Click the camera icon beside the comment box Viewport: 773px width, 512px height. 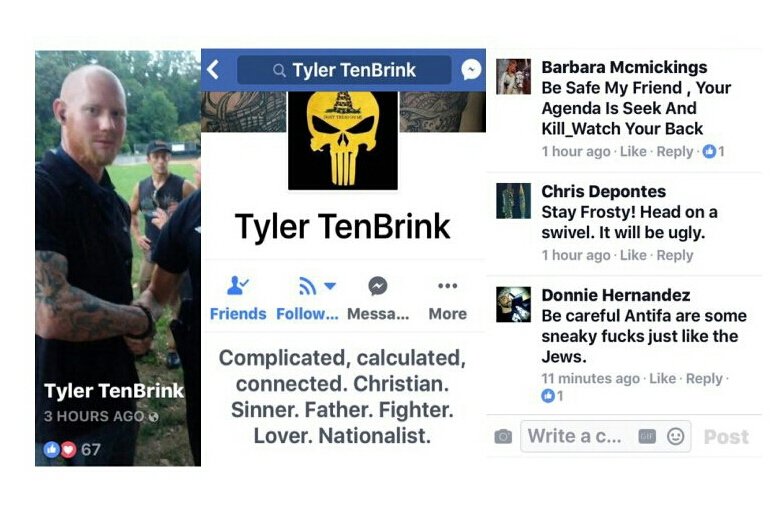[503, 437]
